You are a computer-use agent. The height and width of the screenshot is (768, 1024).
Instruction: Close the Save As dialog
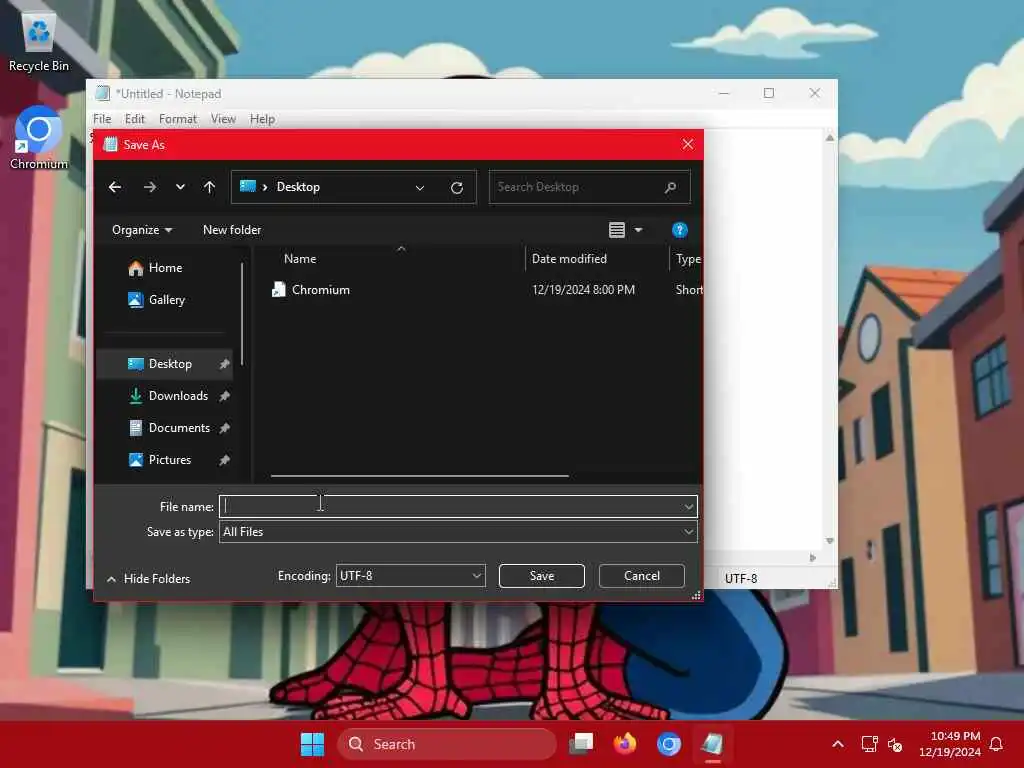[x=687, y=144]
